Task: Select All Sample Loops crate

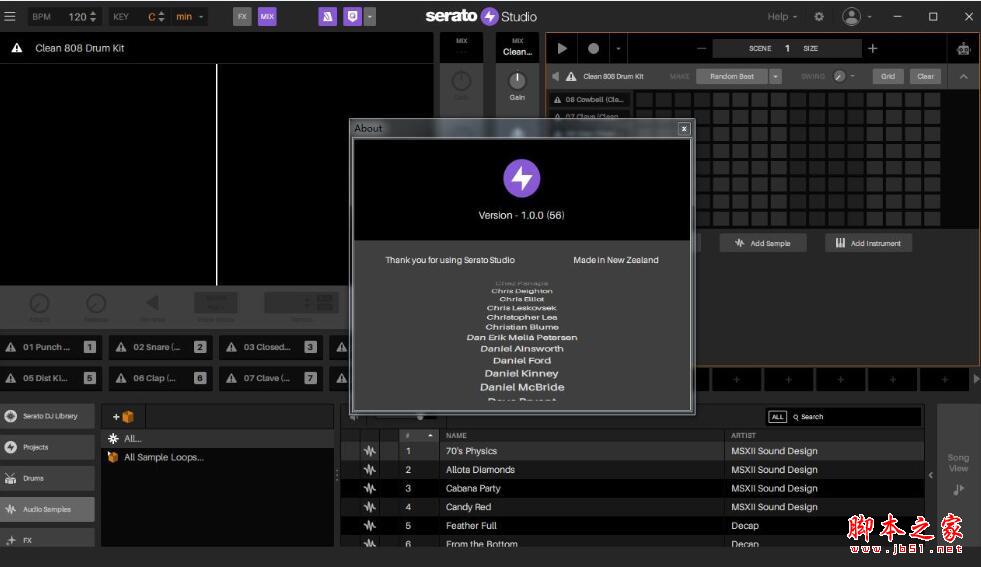Action: tap(218, 457)
